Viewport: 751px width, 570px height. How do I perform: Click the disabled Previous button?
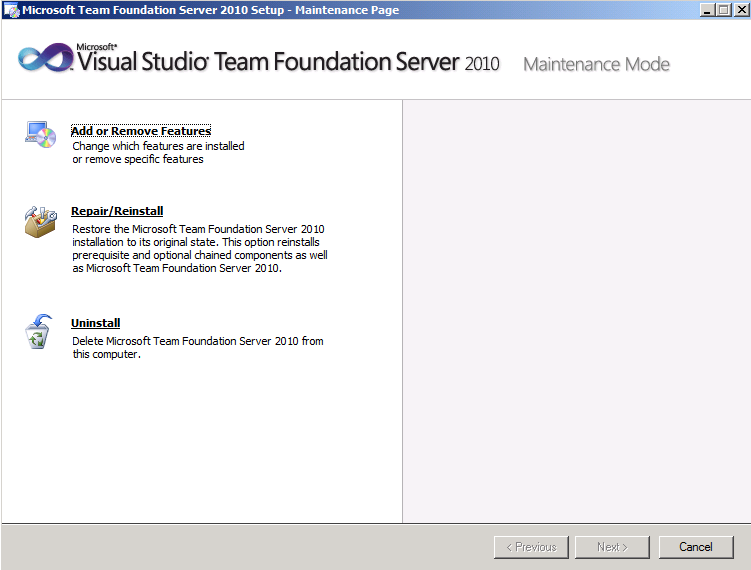531,547
